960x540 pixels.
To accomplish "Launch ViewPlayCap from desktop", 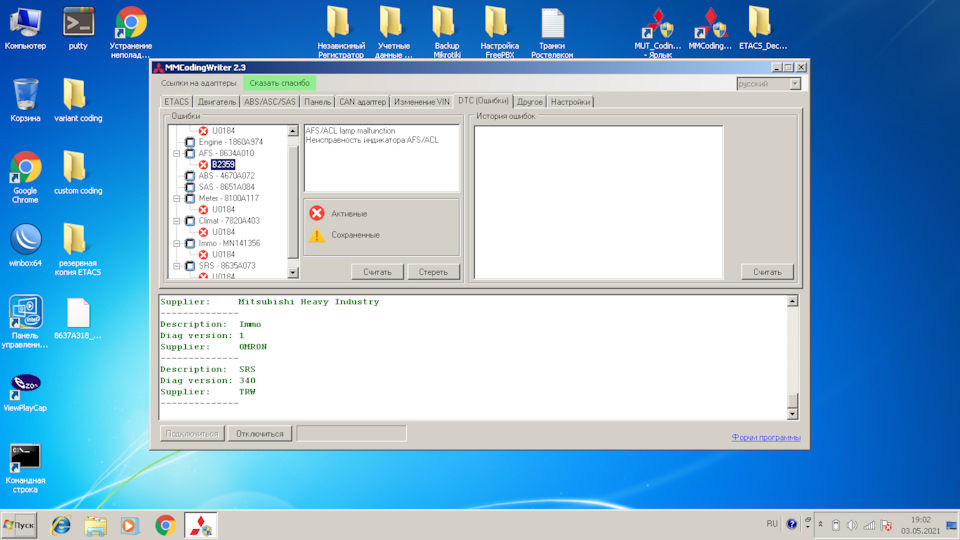I will click(25, 392).
